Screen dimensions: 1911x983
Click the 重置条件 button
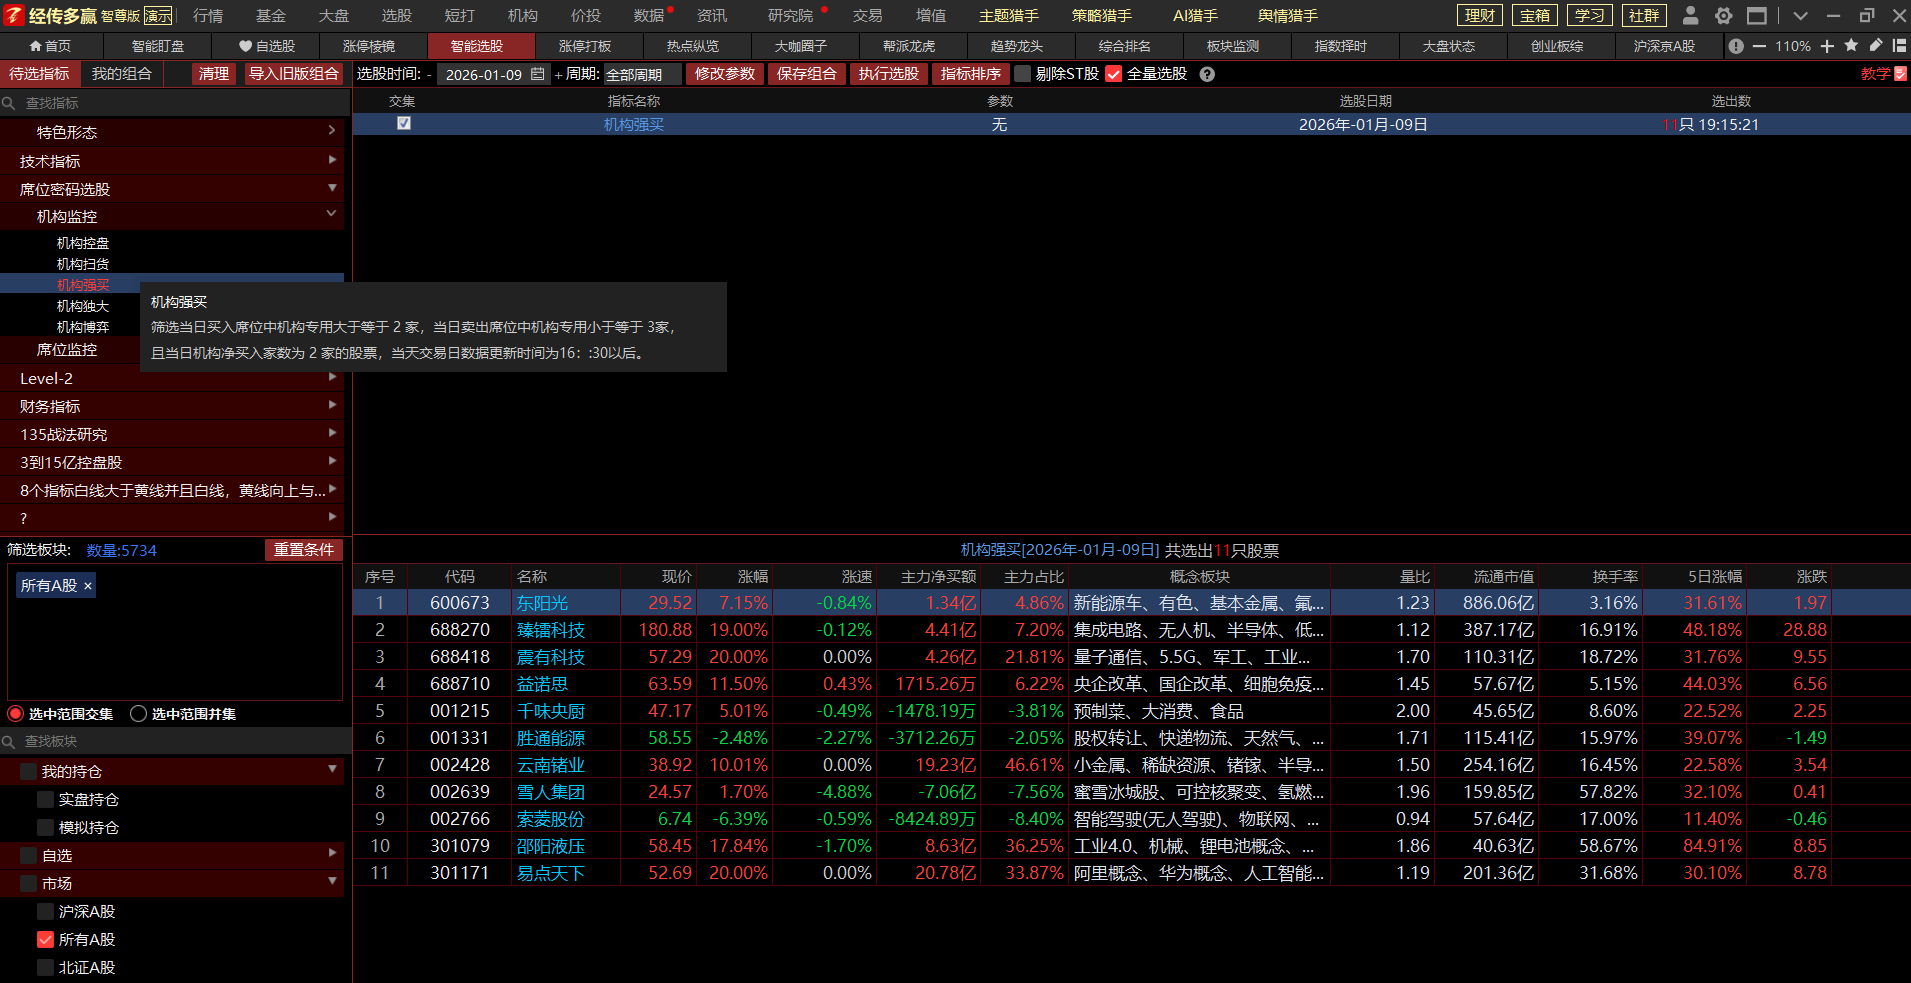coord(303,550)
